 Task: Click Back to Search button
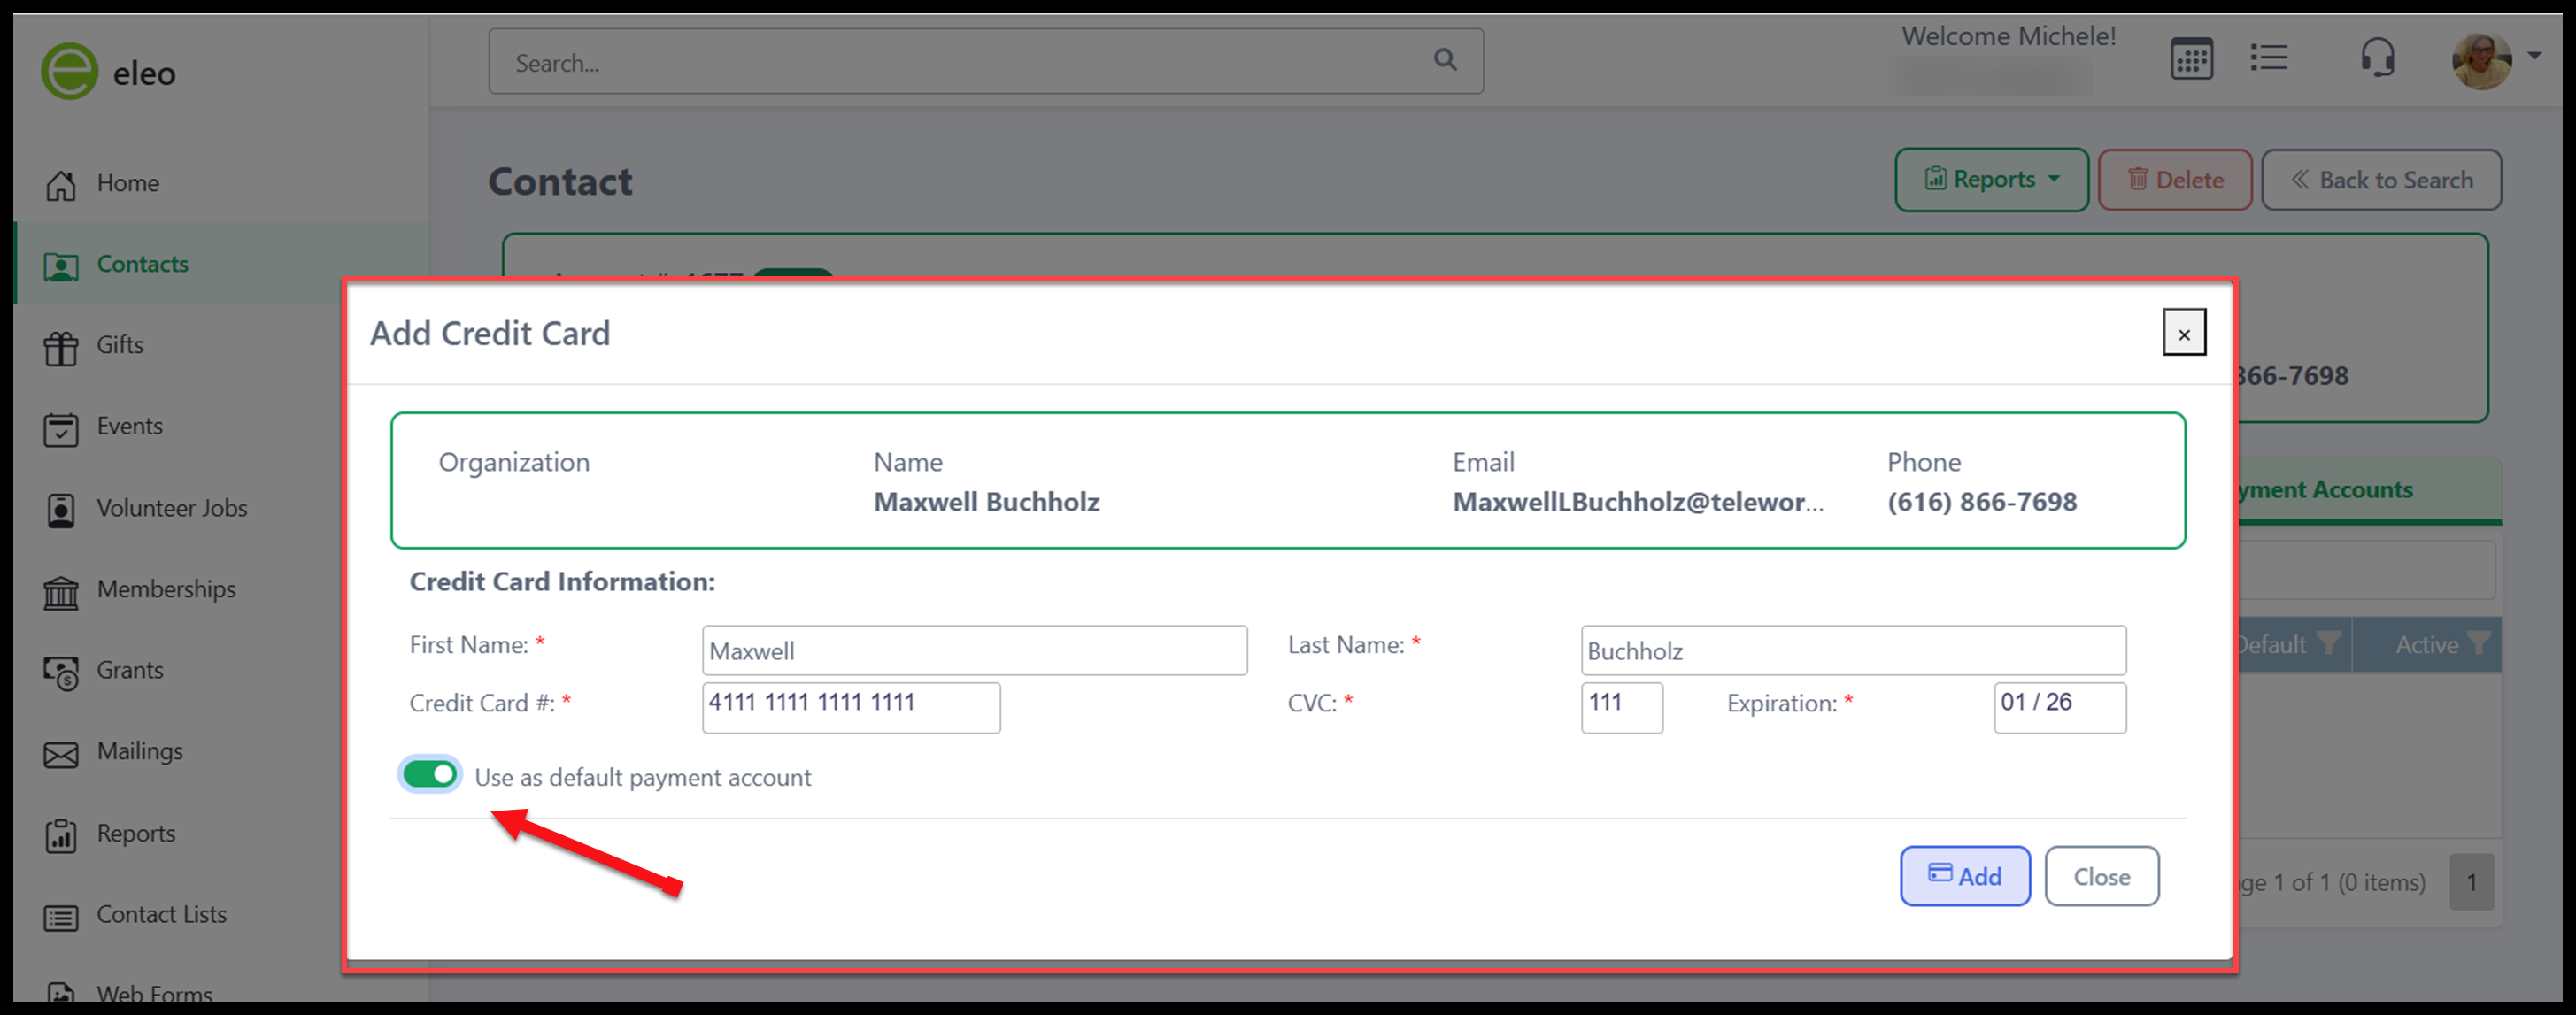[2381, 180]
